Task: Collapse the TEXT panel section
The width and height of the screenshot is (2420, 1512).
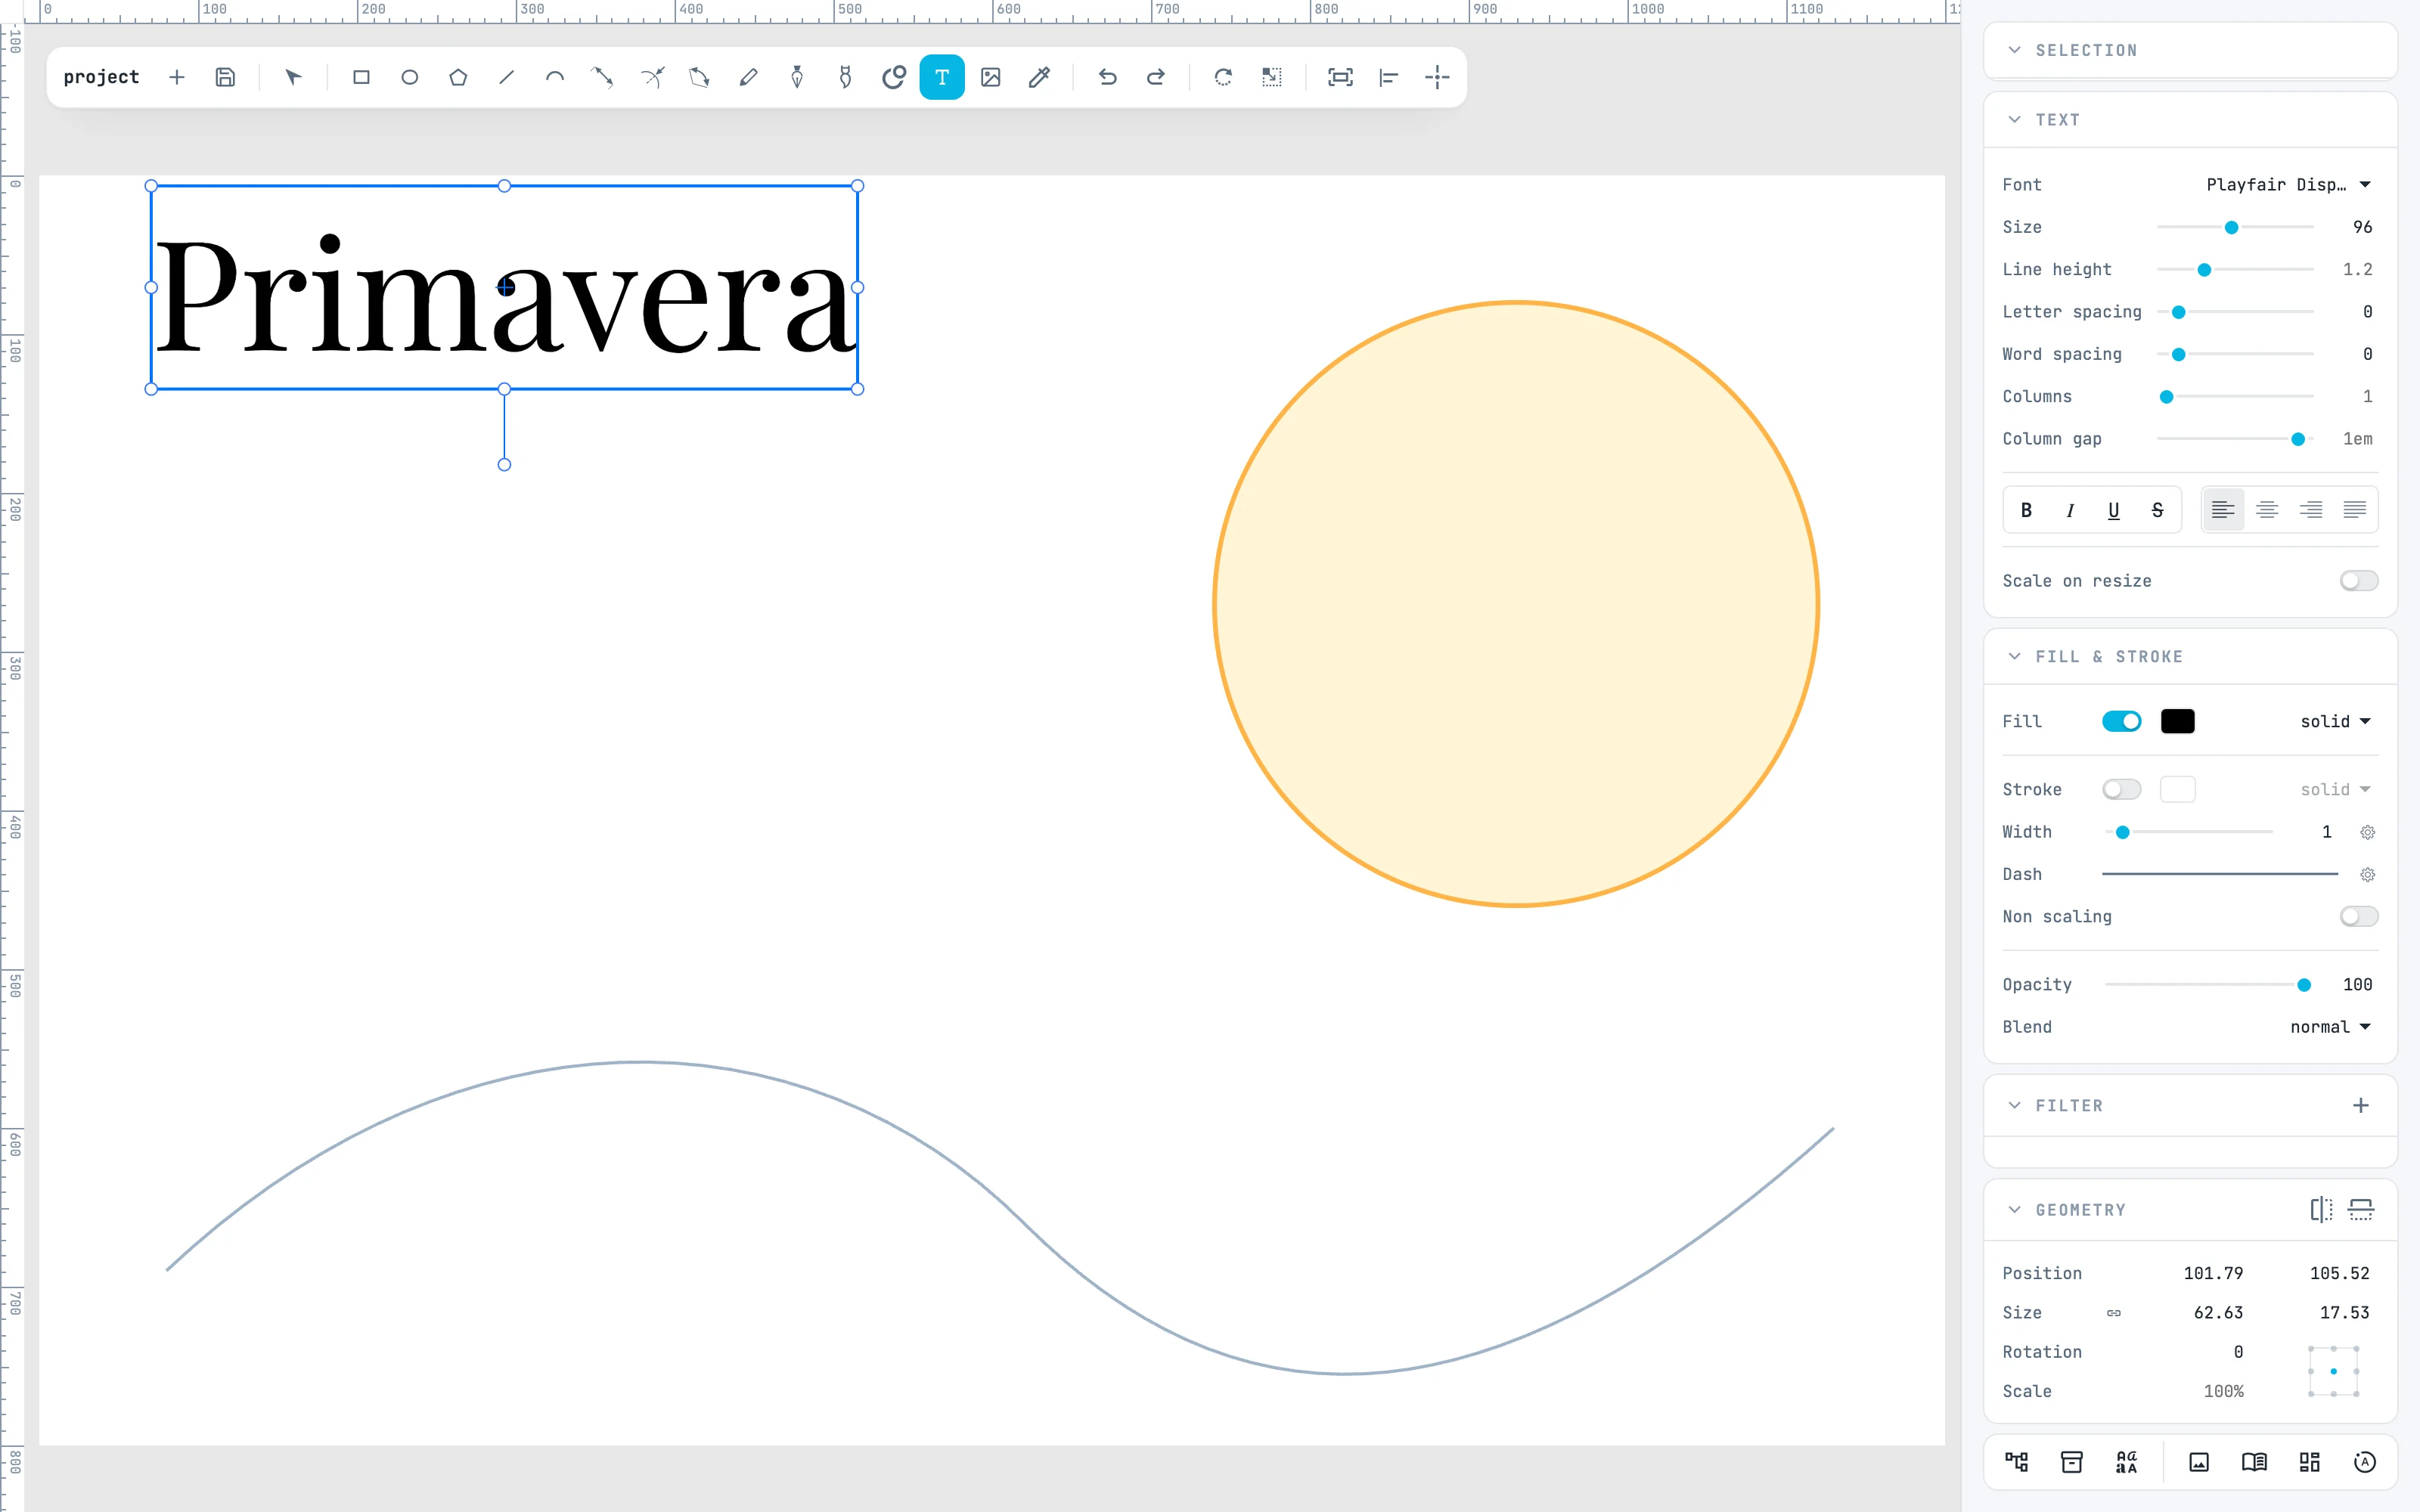Action: pos(2015,120)
